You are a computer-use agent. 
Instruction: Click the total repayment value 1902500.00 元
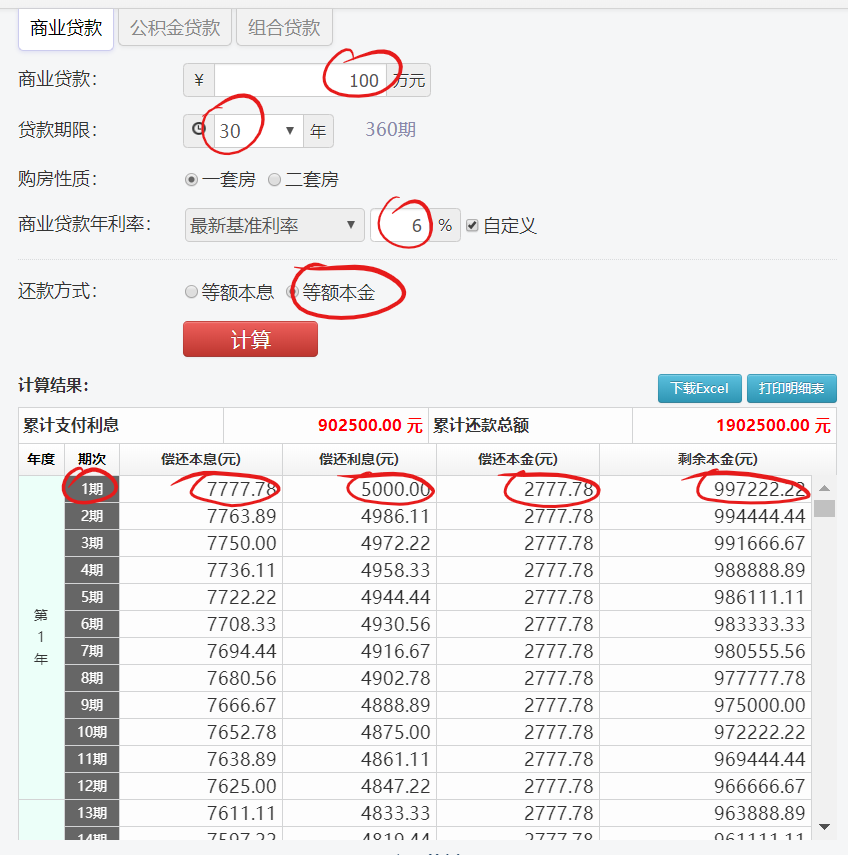coord(773,425)
